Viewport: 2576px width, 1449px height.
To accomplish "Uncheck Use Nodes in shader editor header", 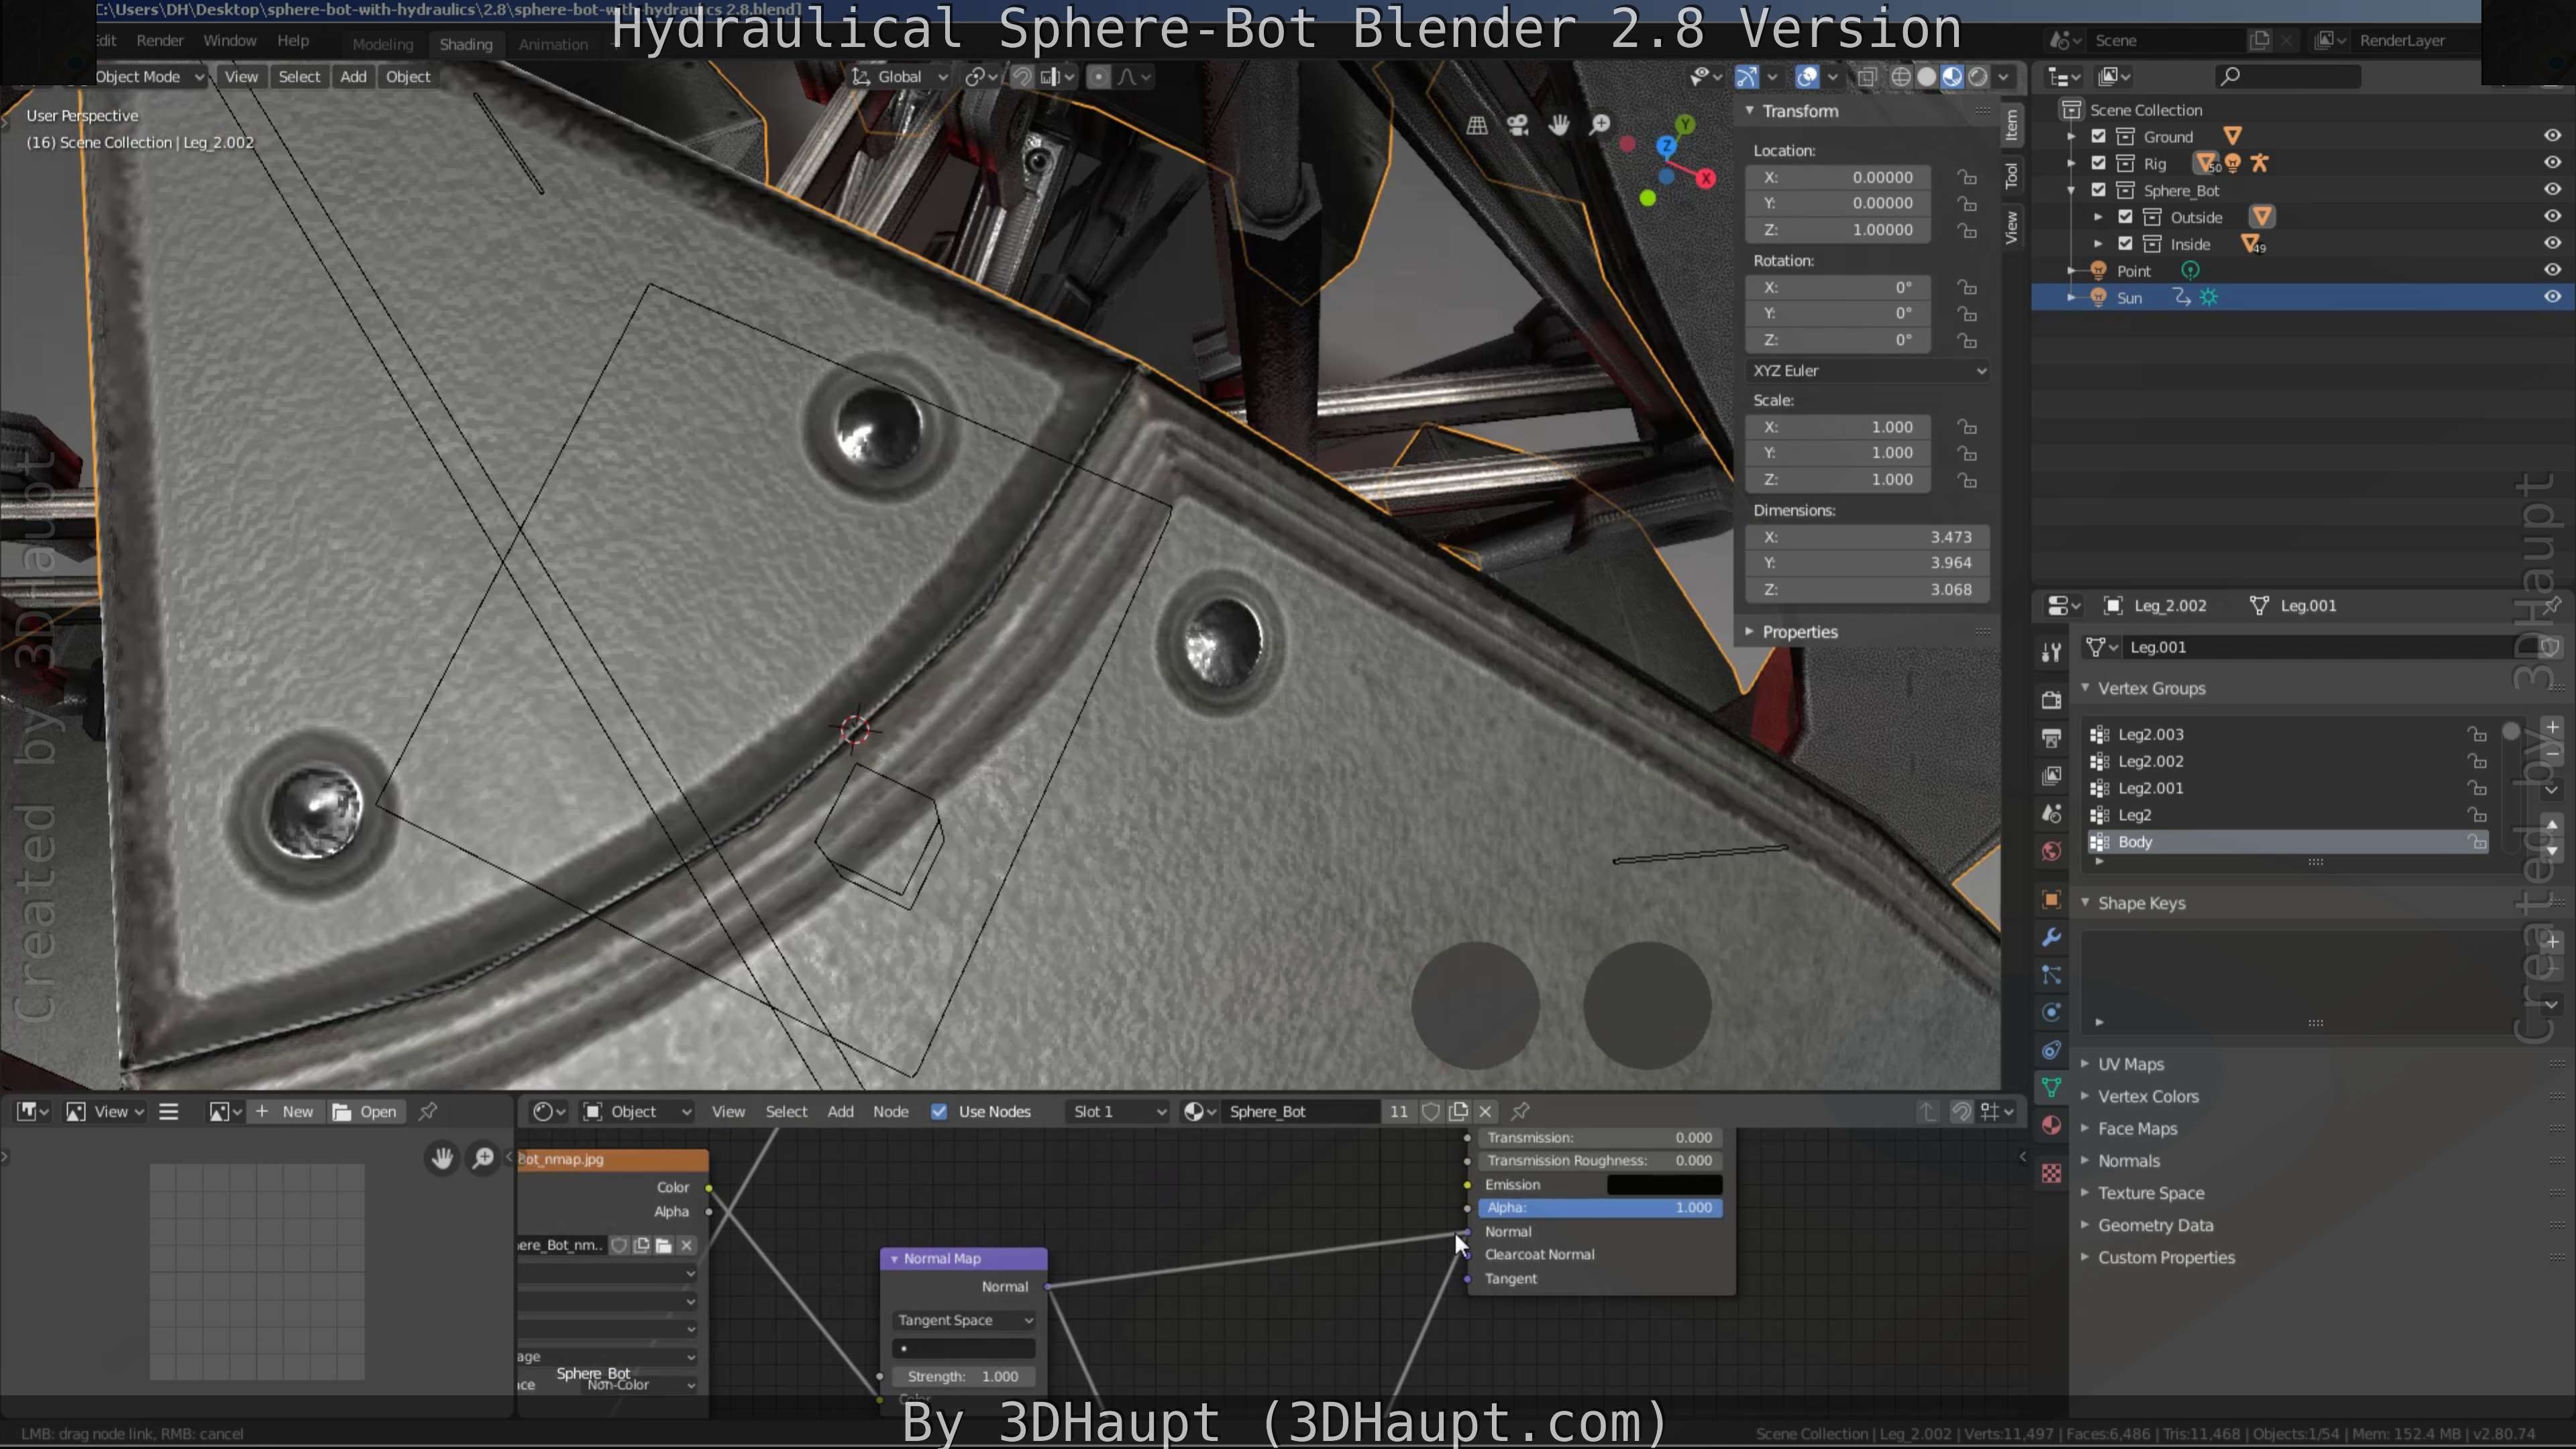I will [x=939, y=1111].
